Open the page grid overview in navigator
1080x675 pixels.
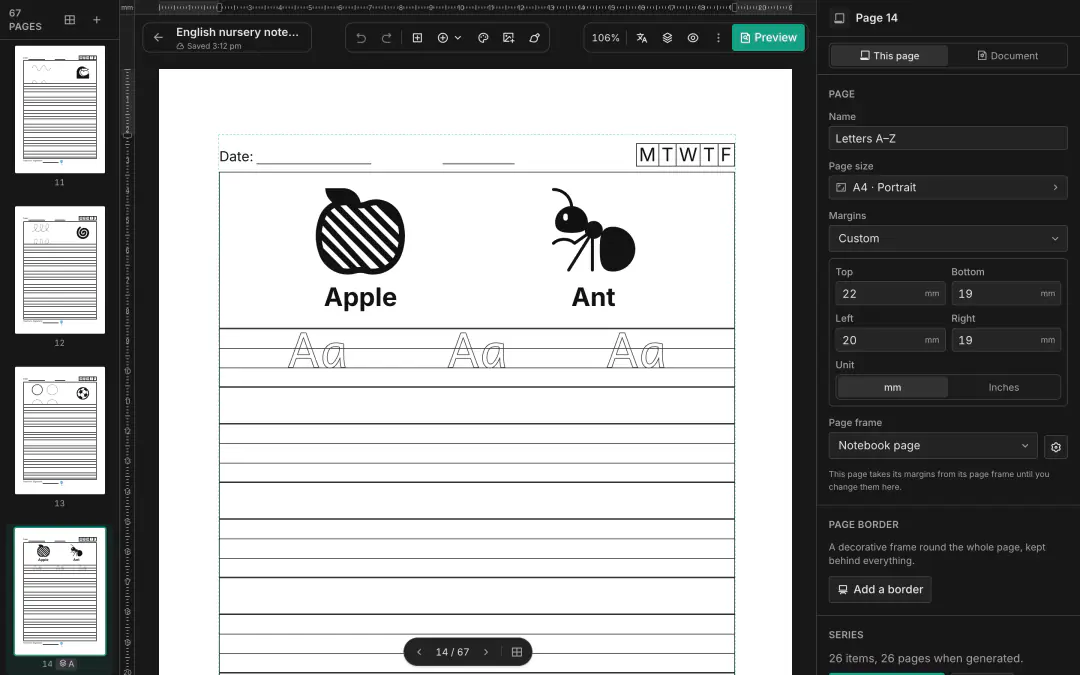pyautogui.click(x=517, y=652)
